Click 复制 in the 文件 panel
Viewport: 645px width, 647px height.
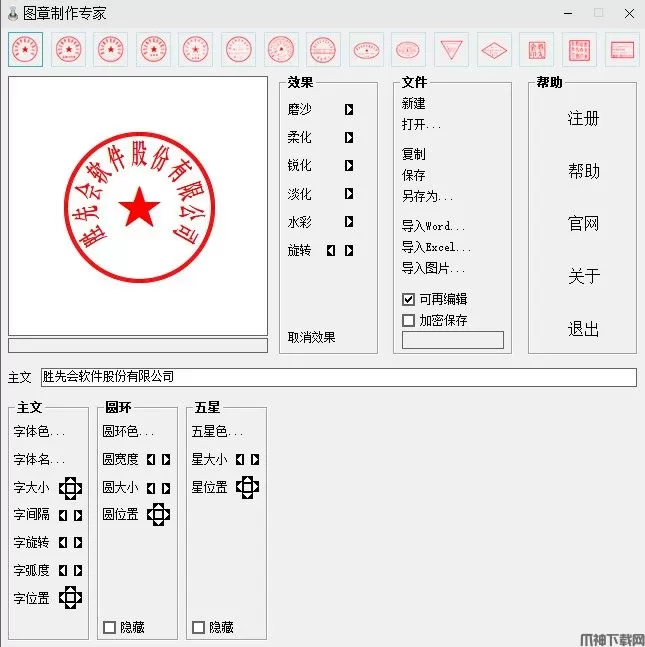tap(413, 154)
